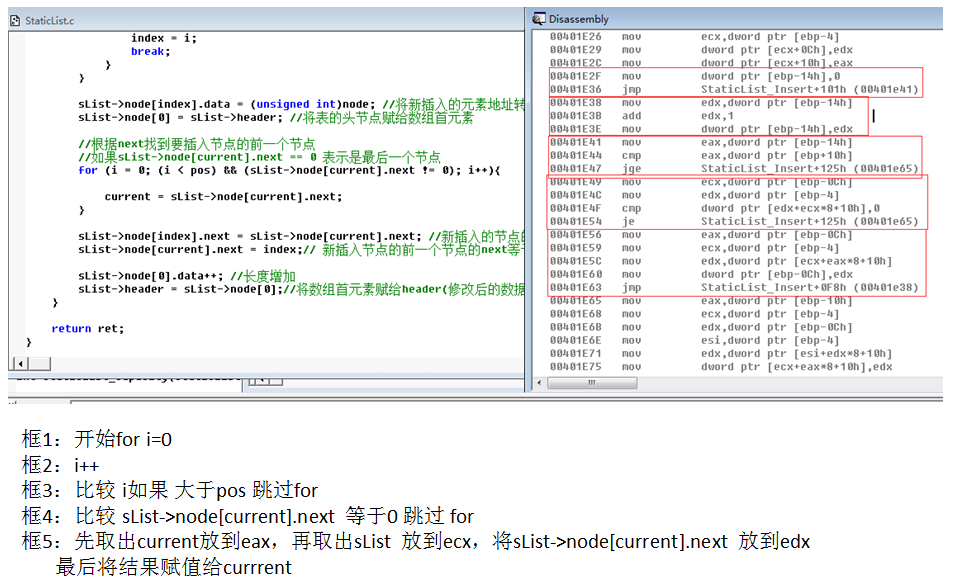Select the Disassembly window title

(578, 19)
